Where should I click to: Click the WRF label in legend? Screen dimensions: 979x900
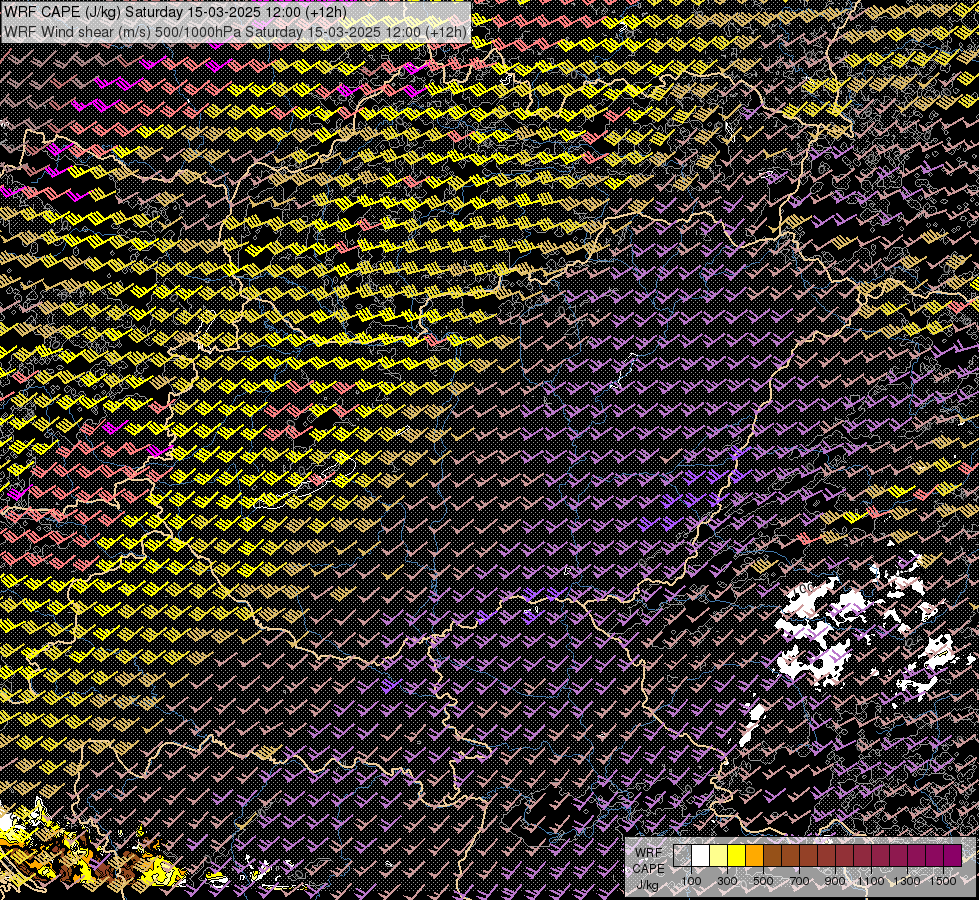point(649,853)
